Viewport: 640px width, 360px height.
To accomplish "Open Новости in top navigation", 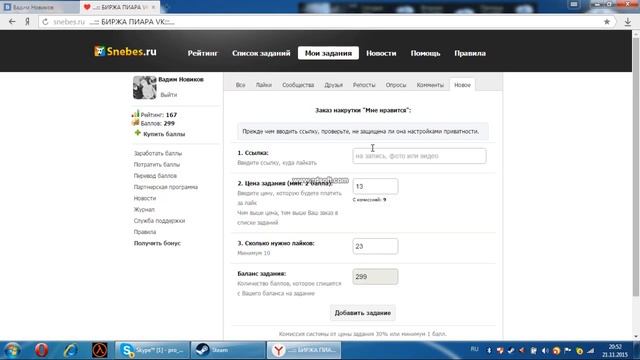I will (381, 53).
